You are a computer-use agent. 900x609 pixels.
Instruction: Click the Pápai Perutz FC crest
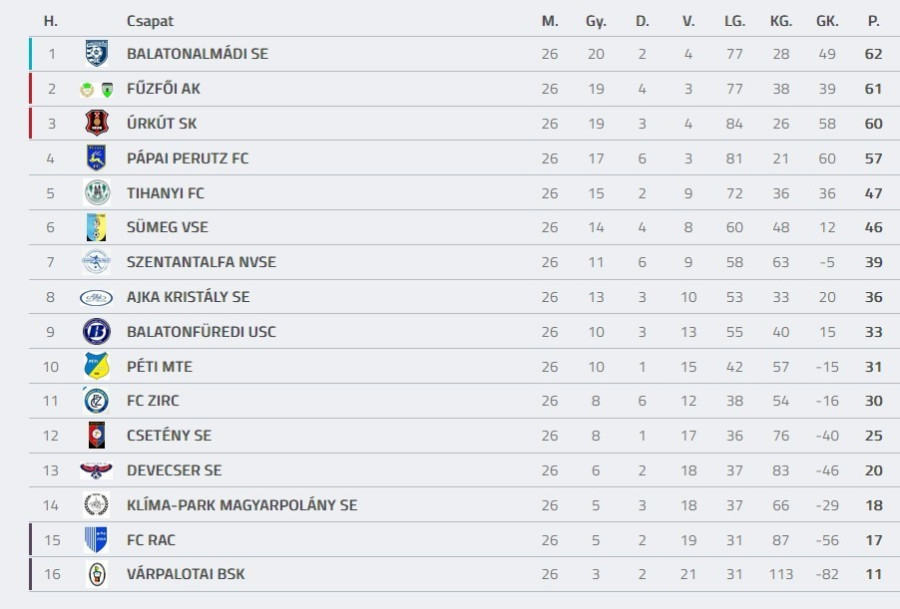pyautogui.click(x=96, y=158)
